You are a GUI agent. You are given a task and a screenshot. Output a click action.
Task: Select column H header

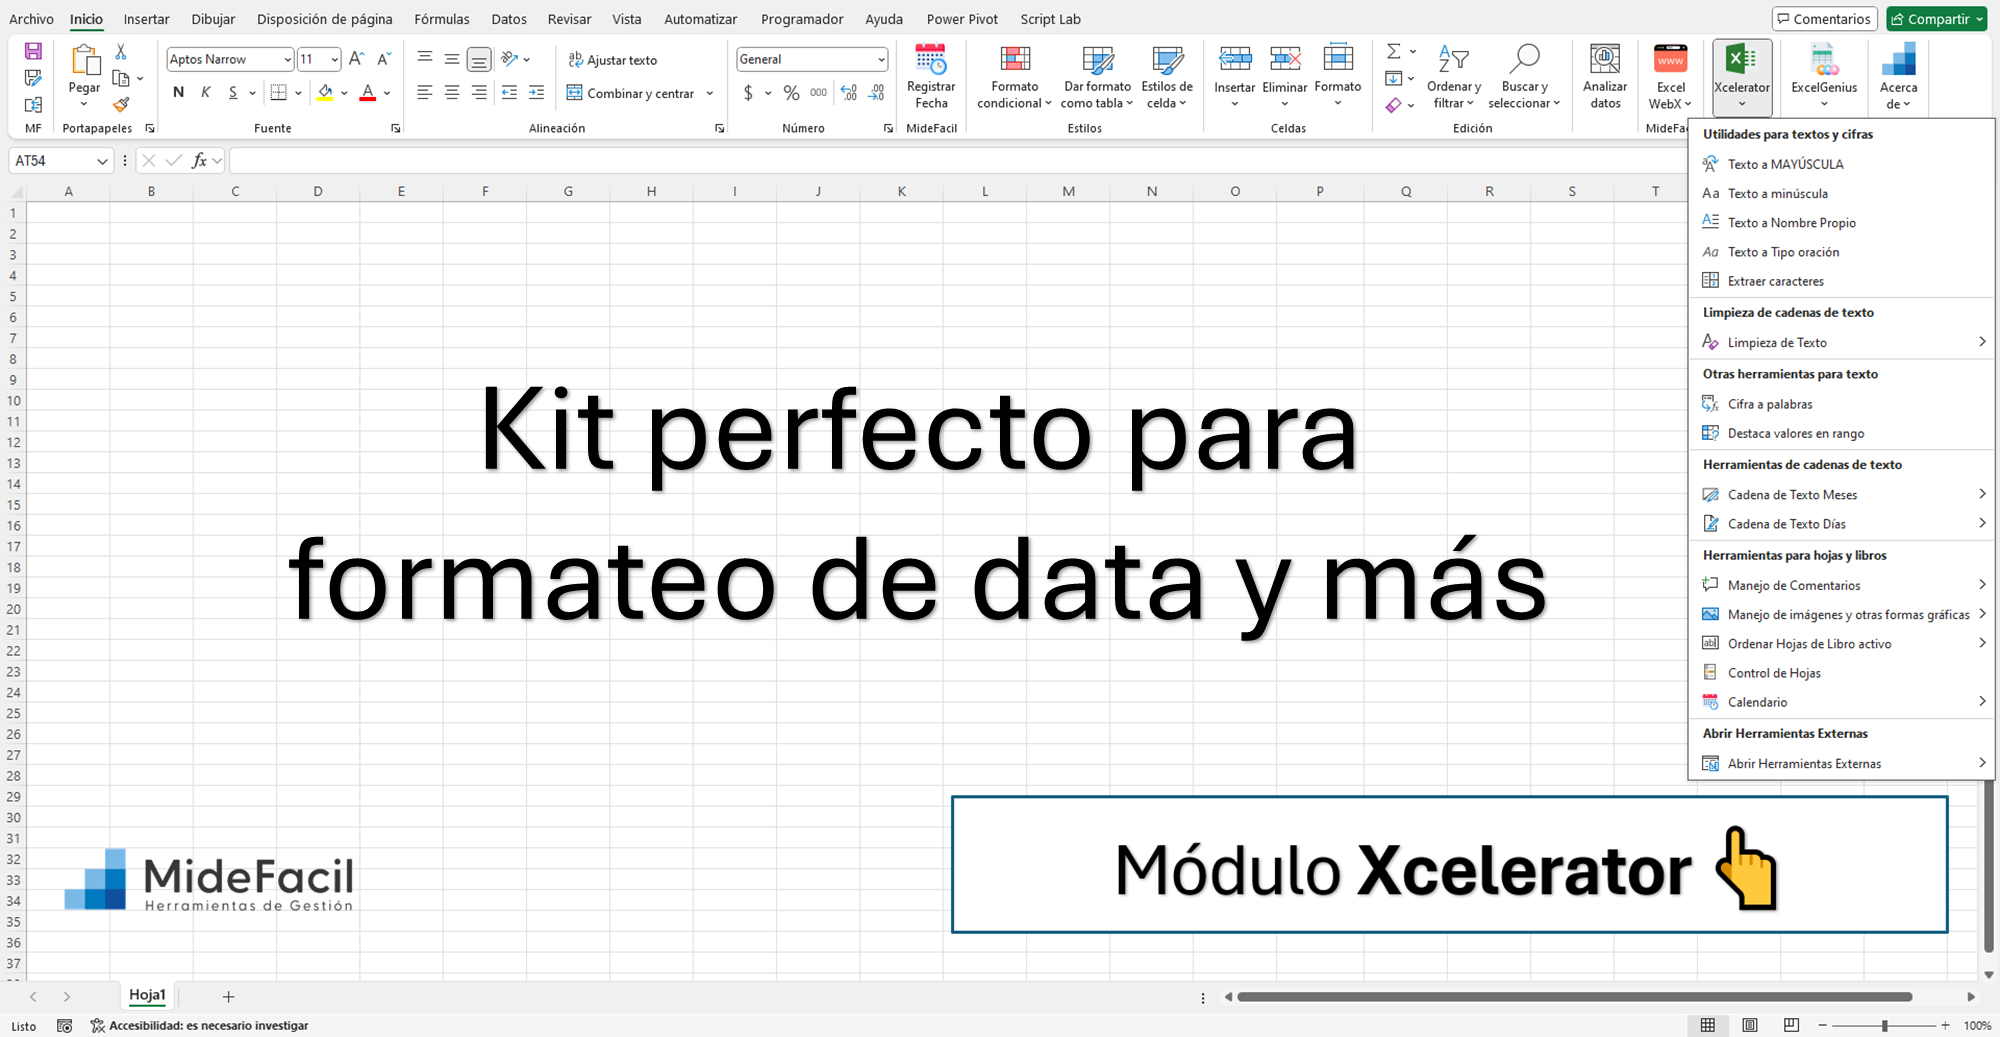(x=651, y=191)
